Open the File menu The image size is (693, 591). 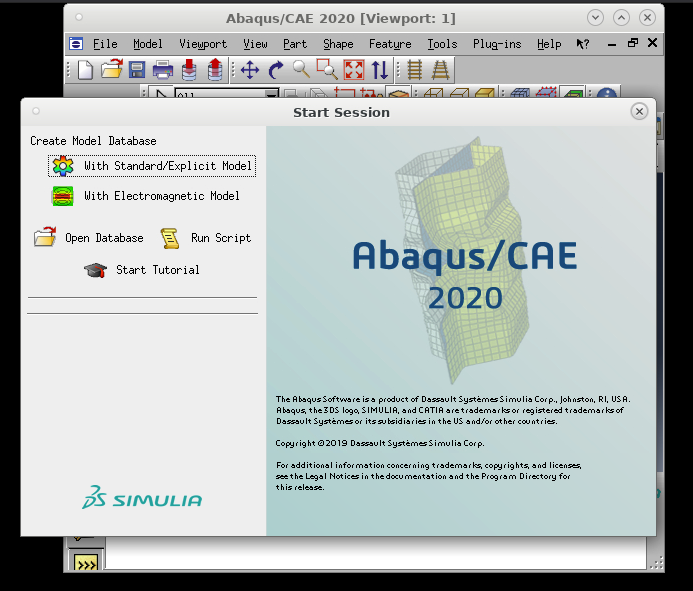coord(105,44)
